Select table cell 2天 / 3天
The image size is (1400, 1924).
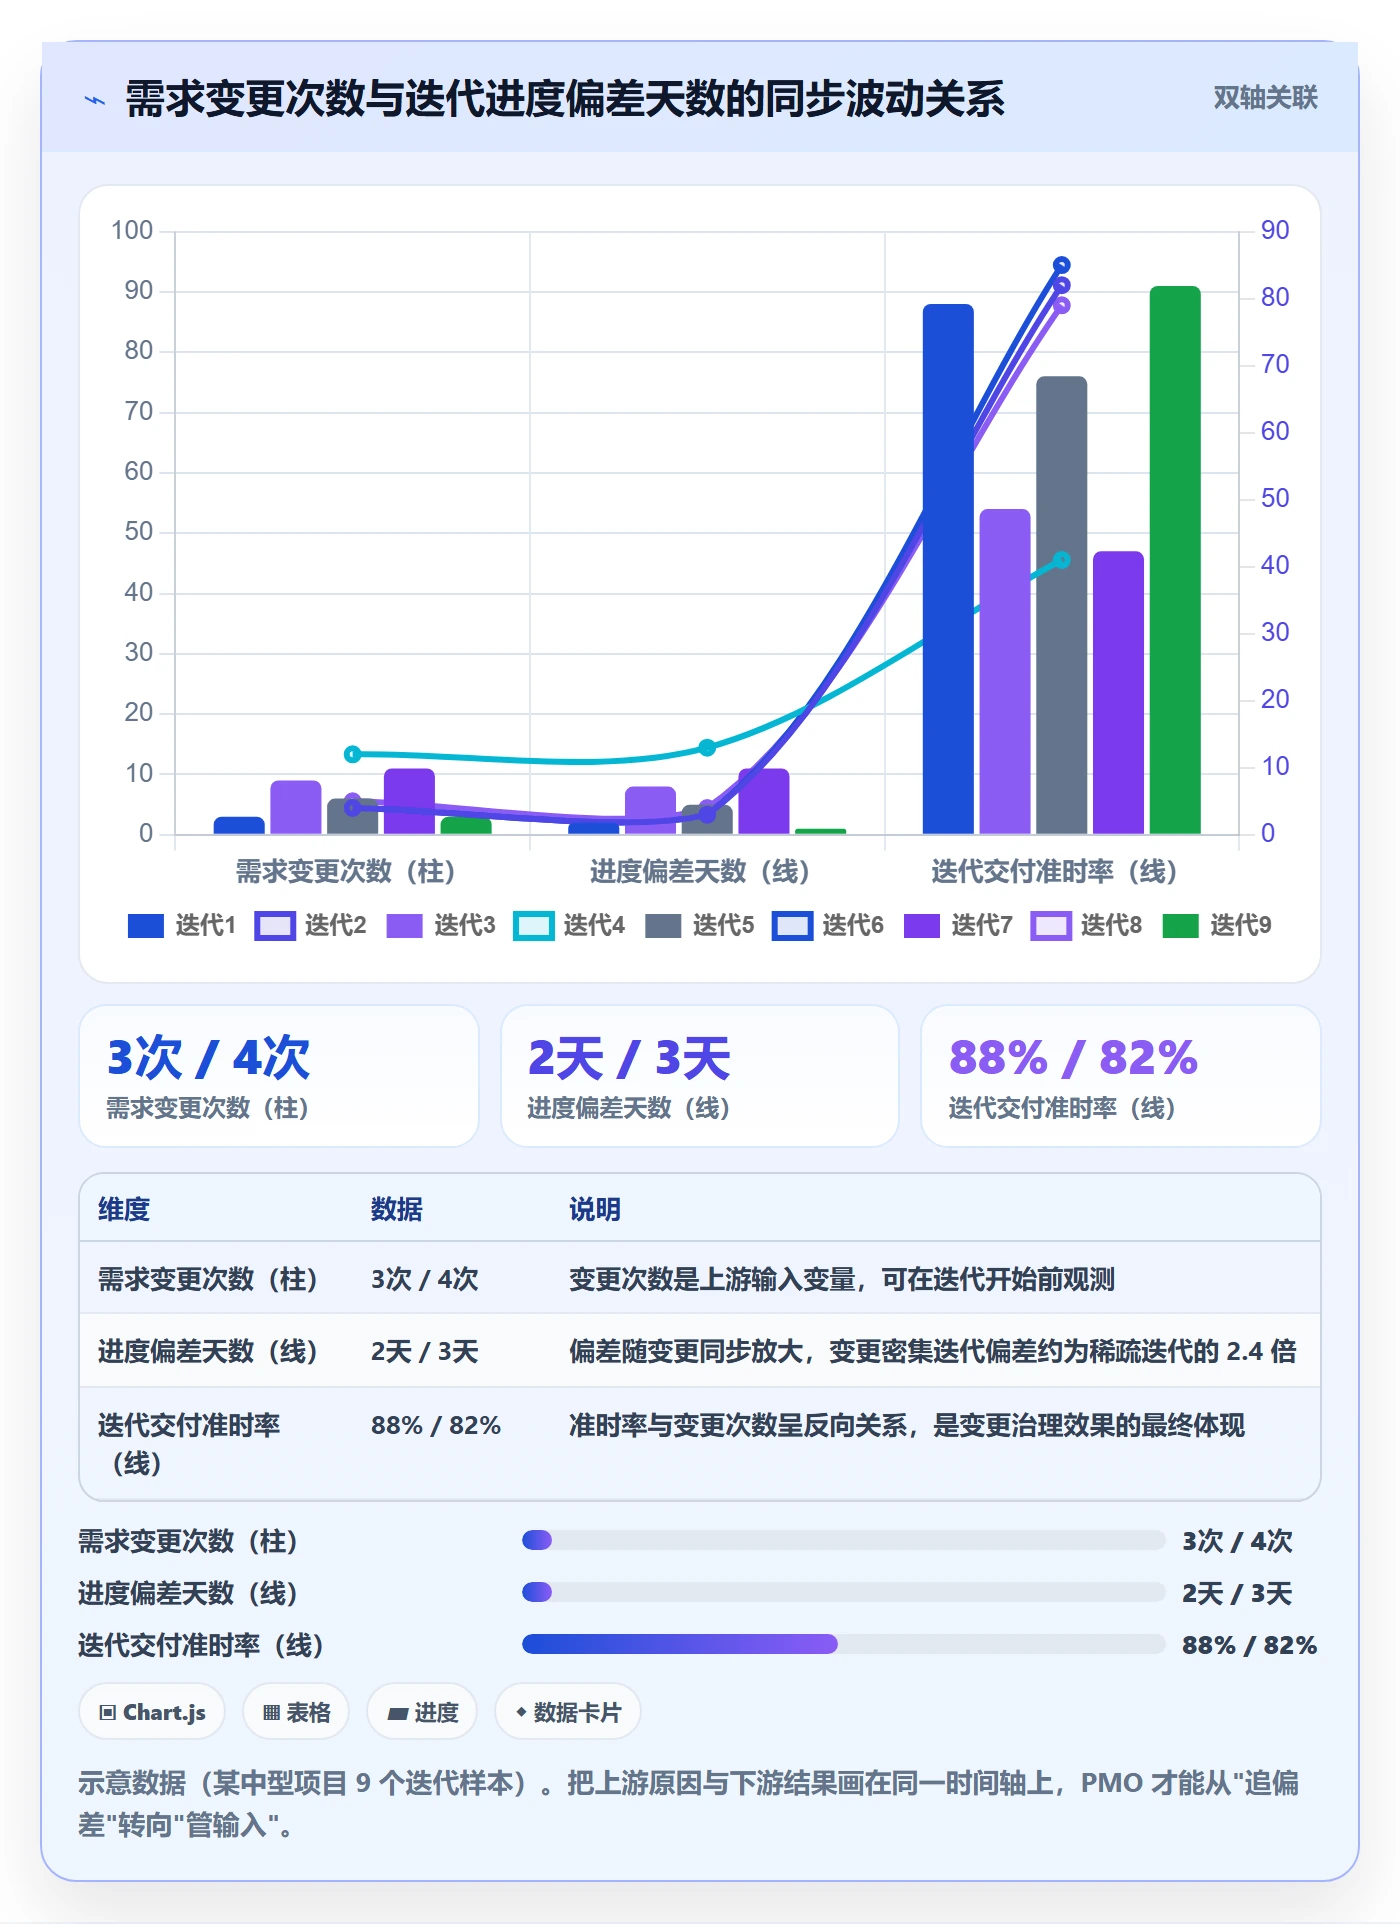point(425,1351)
